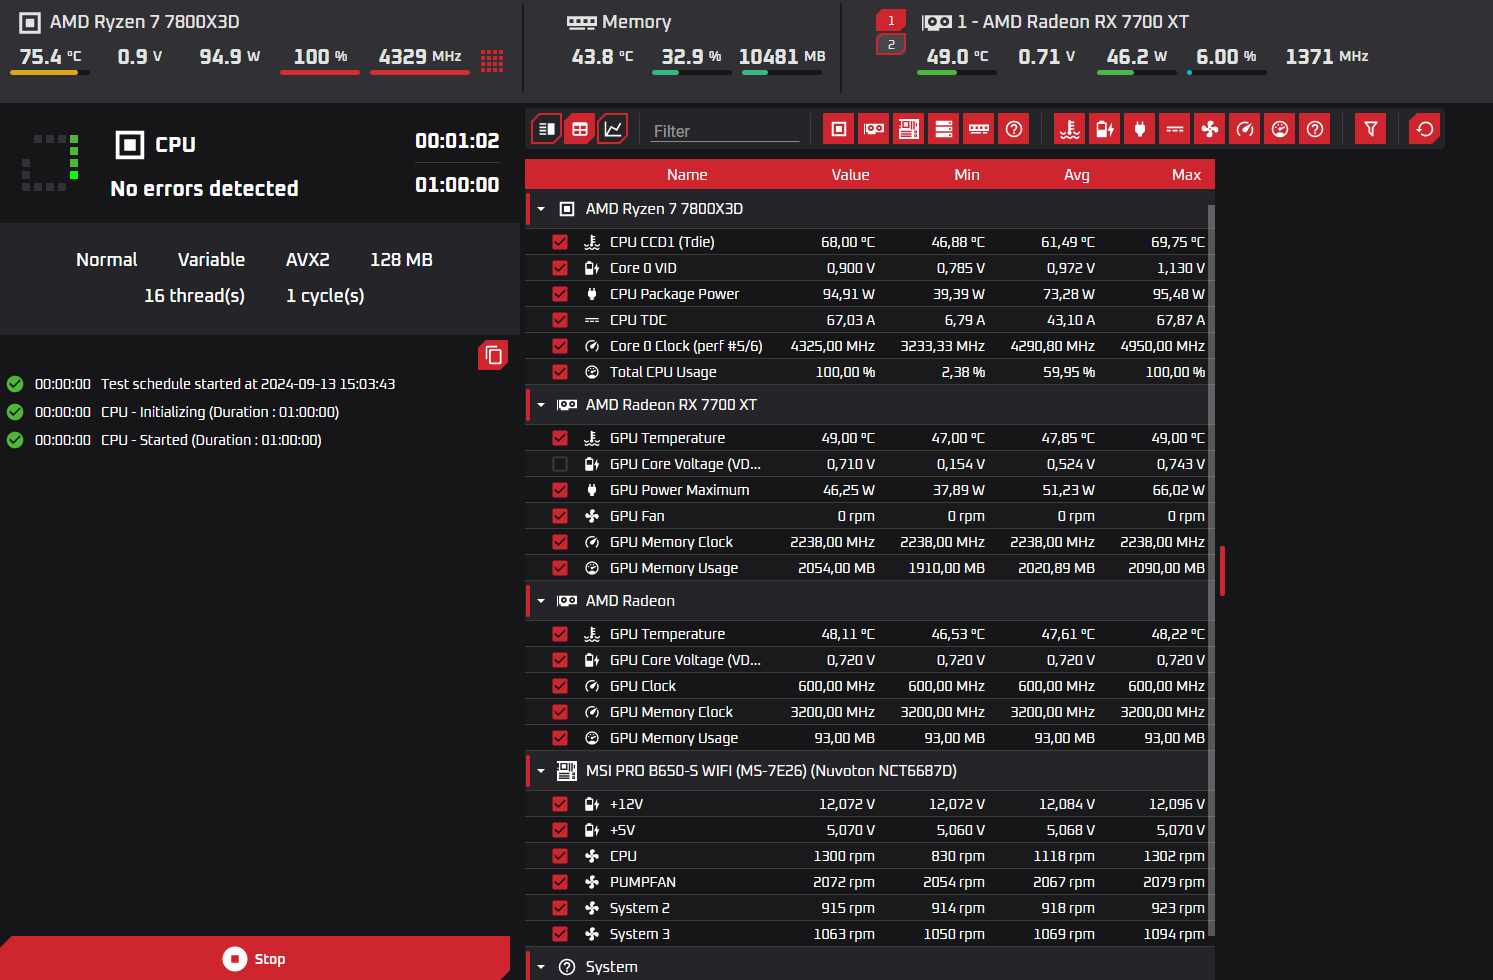Reset sensor statistics with the circular arrow icon

[x=1425, y=129]
